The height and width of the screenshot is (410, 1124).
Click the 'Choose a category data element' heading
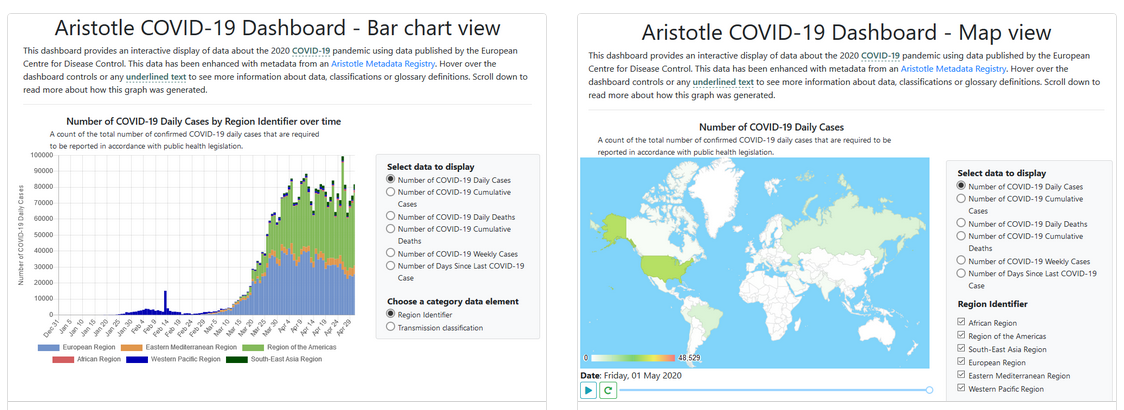pyautogui.click(x=452, y=302)
